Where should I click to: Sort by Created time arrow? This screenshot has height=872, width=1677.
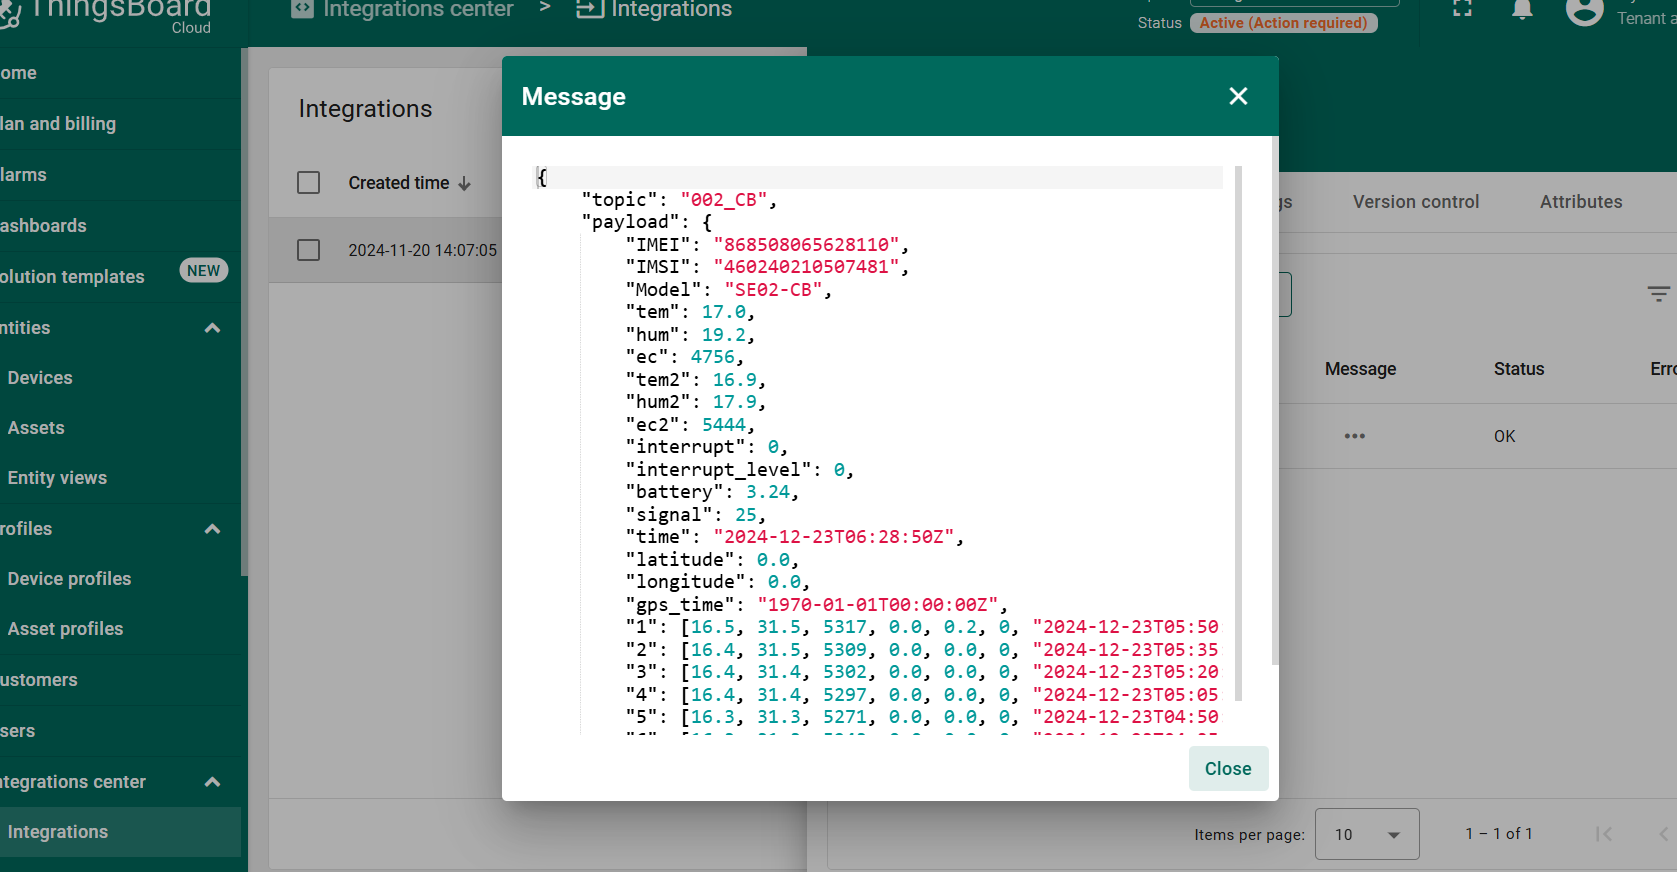tap(464, 184)
